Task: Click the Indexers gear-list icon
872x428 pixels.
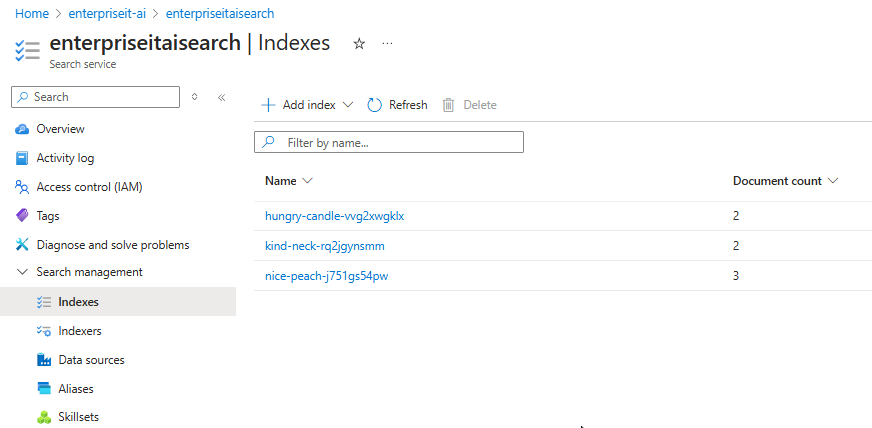Action: 43,331
